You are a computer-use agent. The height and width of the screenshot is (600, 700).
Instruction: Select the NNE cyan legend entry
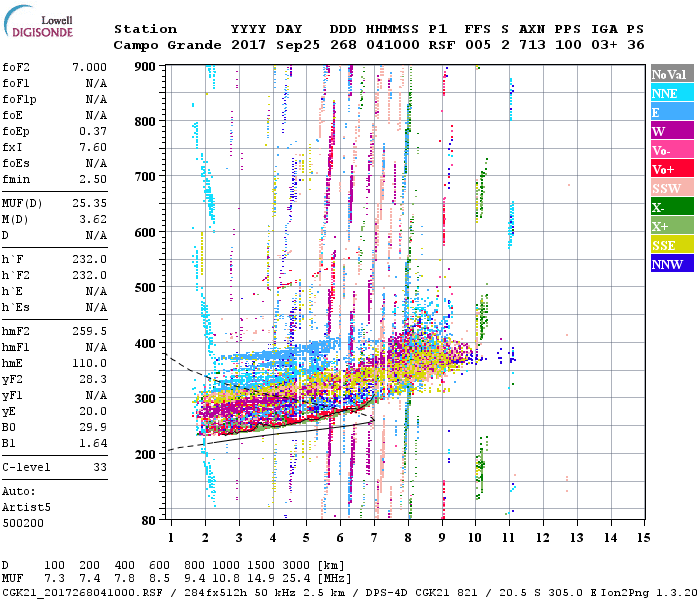[x=669, y=94]
